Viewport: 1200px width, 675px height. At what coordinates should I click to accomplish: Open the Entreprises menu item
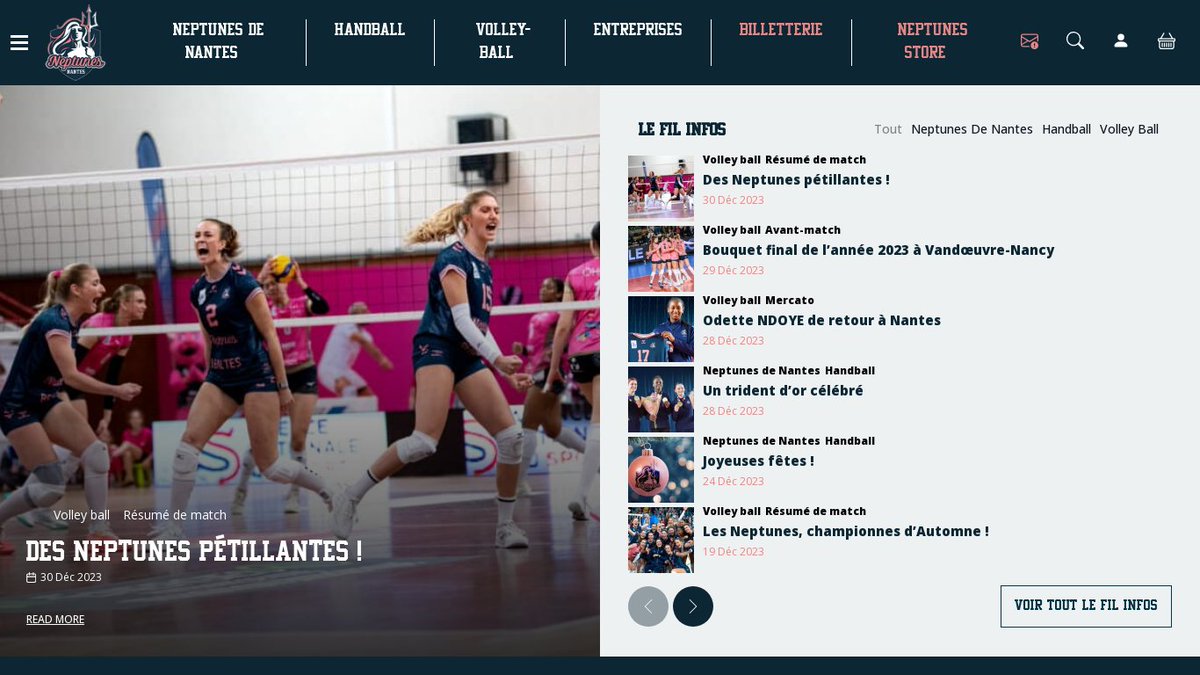point(638,30)
